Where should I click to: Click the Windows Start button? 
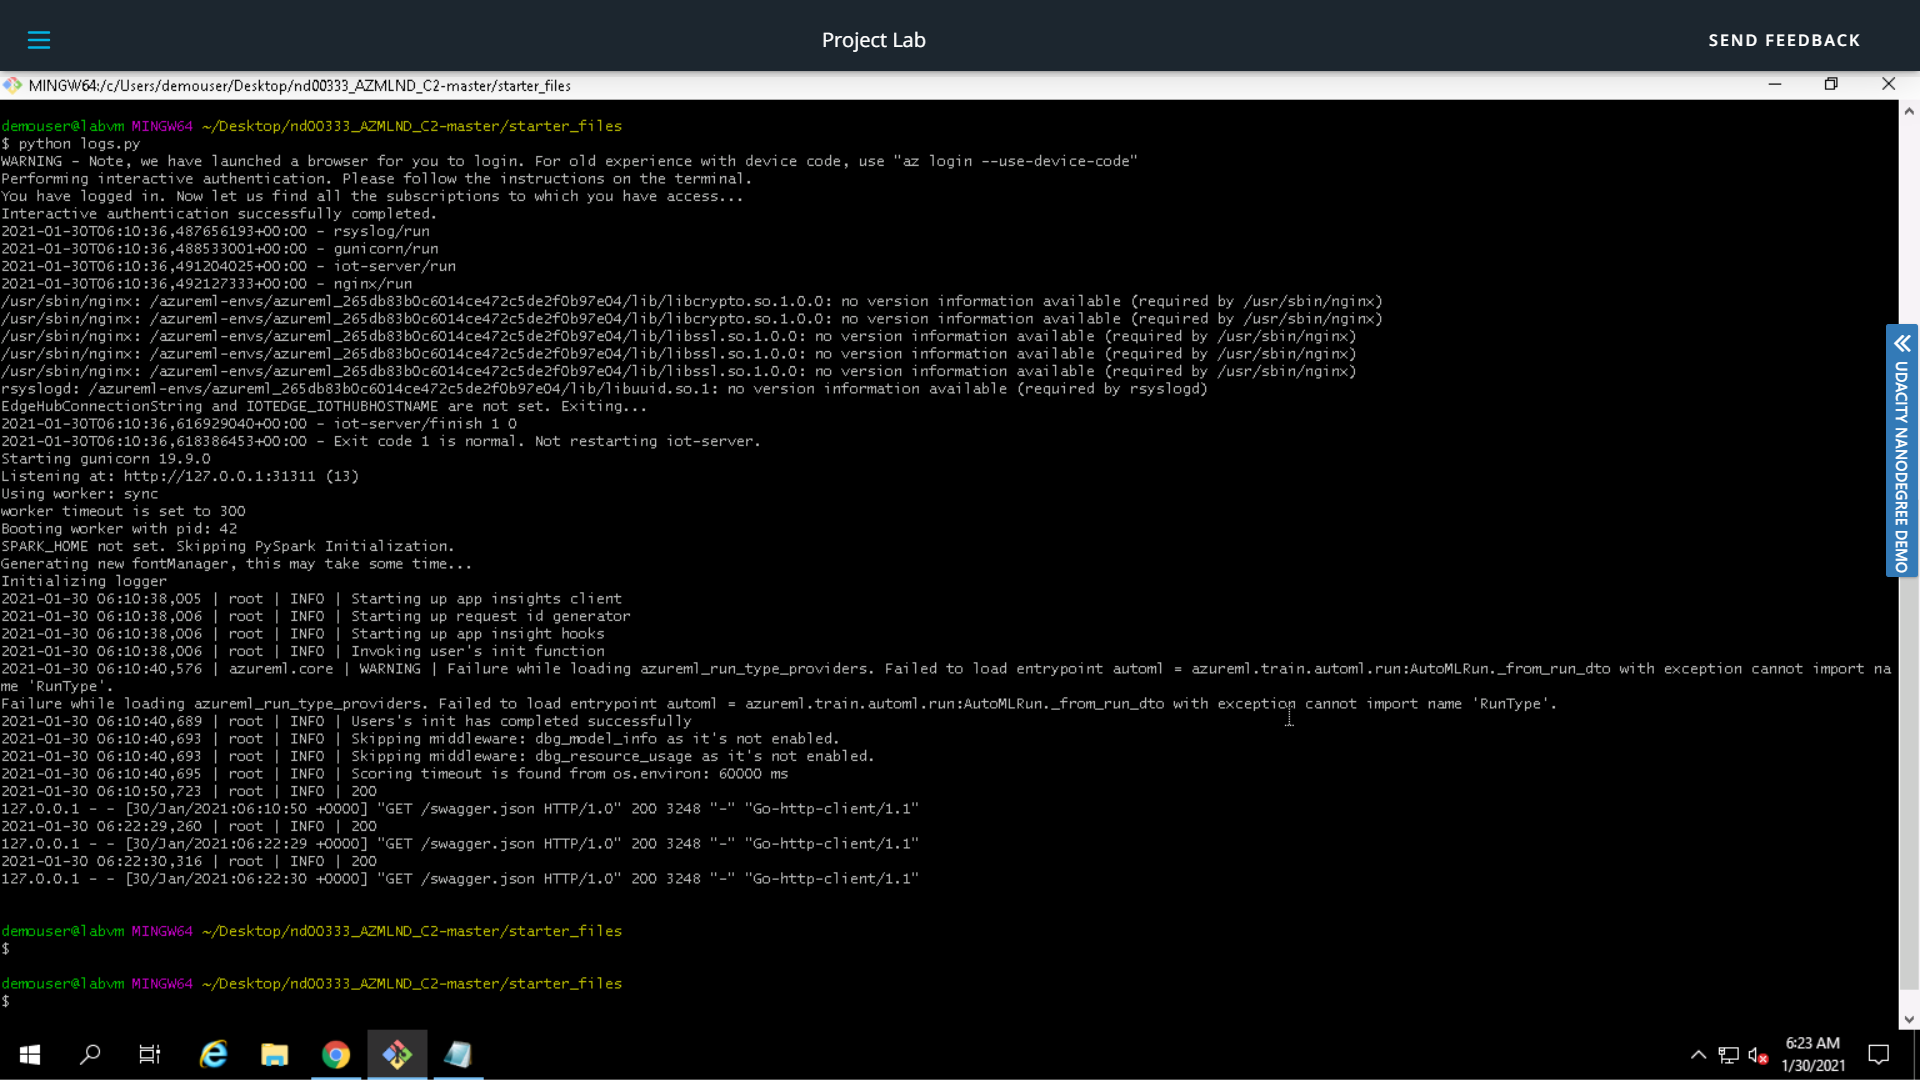pos(29,1054)
